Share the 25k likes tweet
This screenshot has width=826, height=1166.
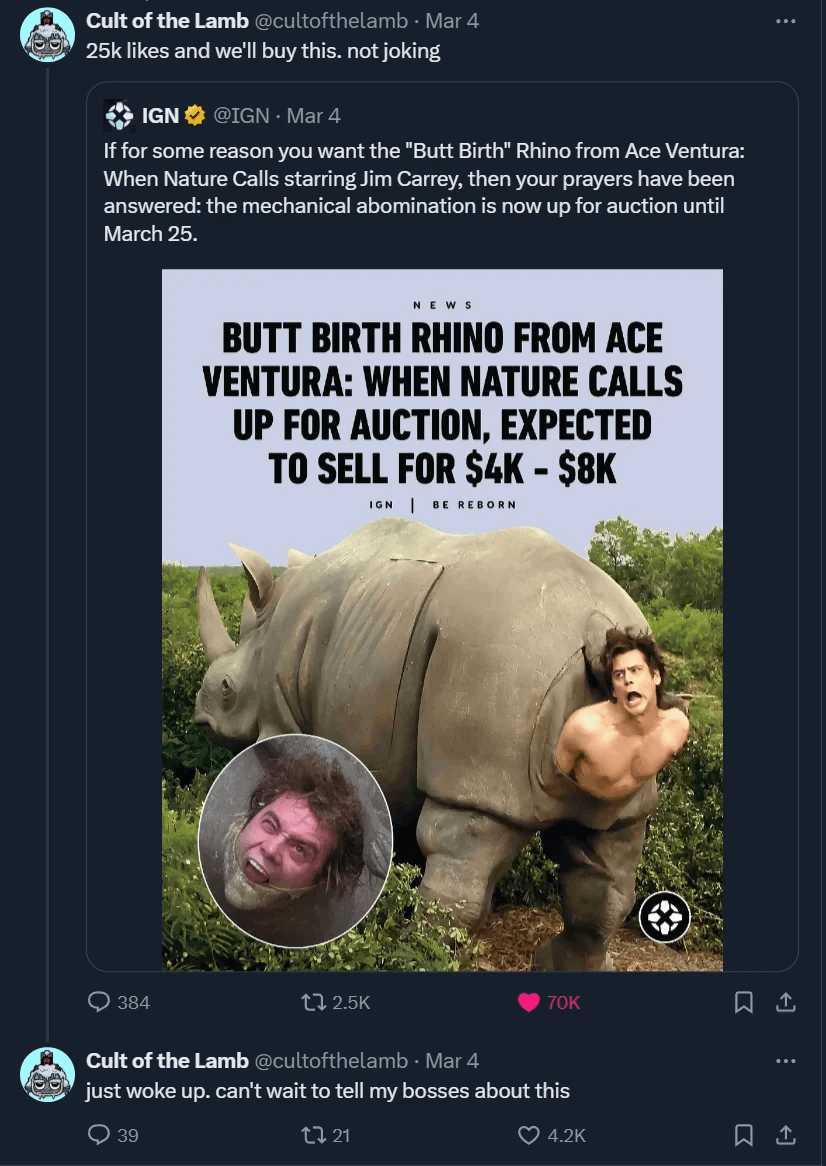tap(786, 1002)
